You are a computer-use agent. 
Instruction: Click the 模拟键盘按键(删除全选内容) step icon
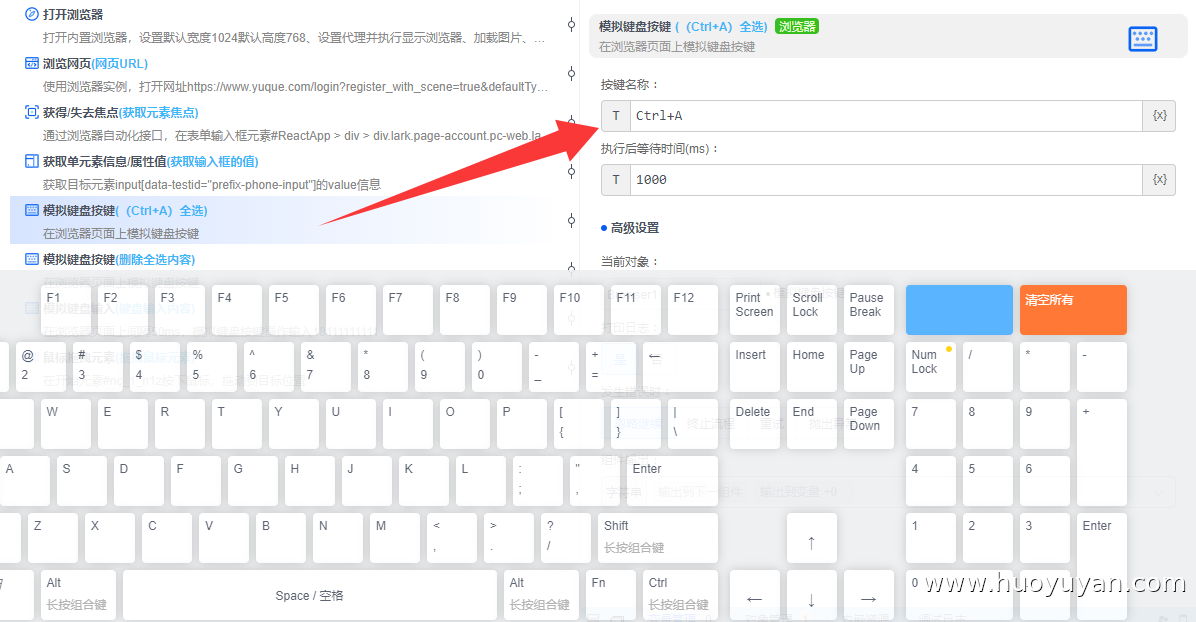click(32, 259)
